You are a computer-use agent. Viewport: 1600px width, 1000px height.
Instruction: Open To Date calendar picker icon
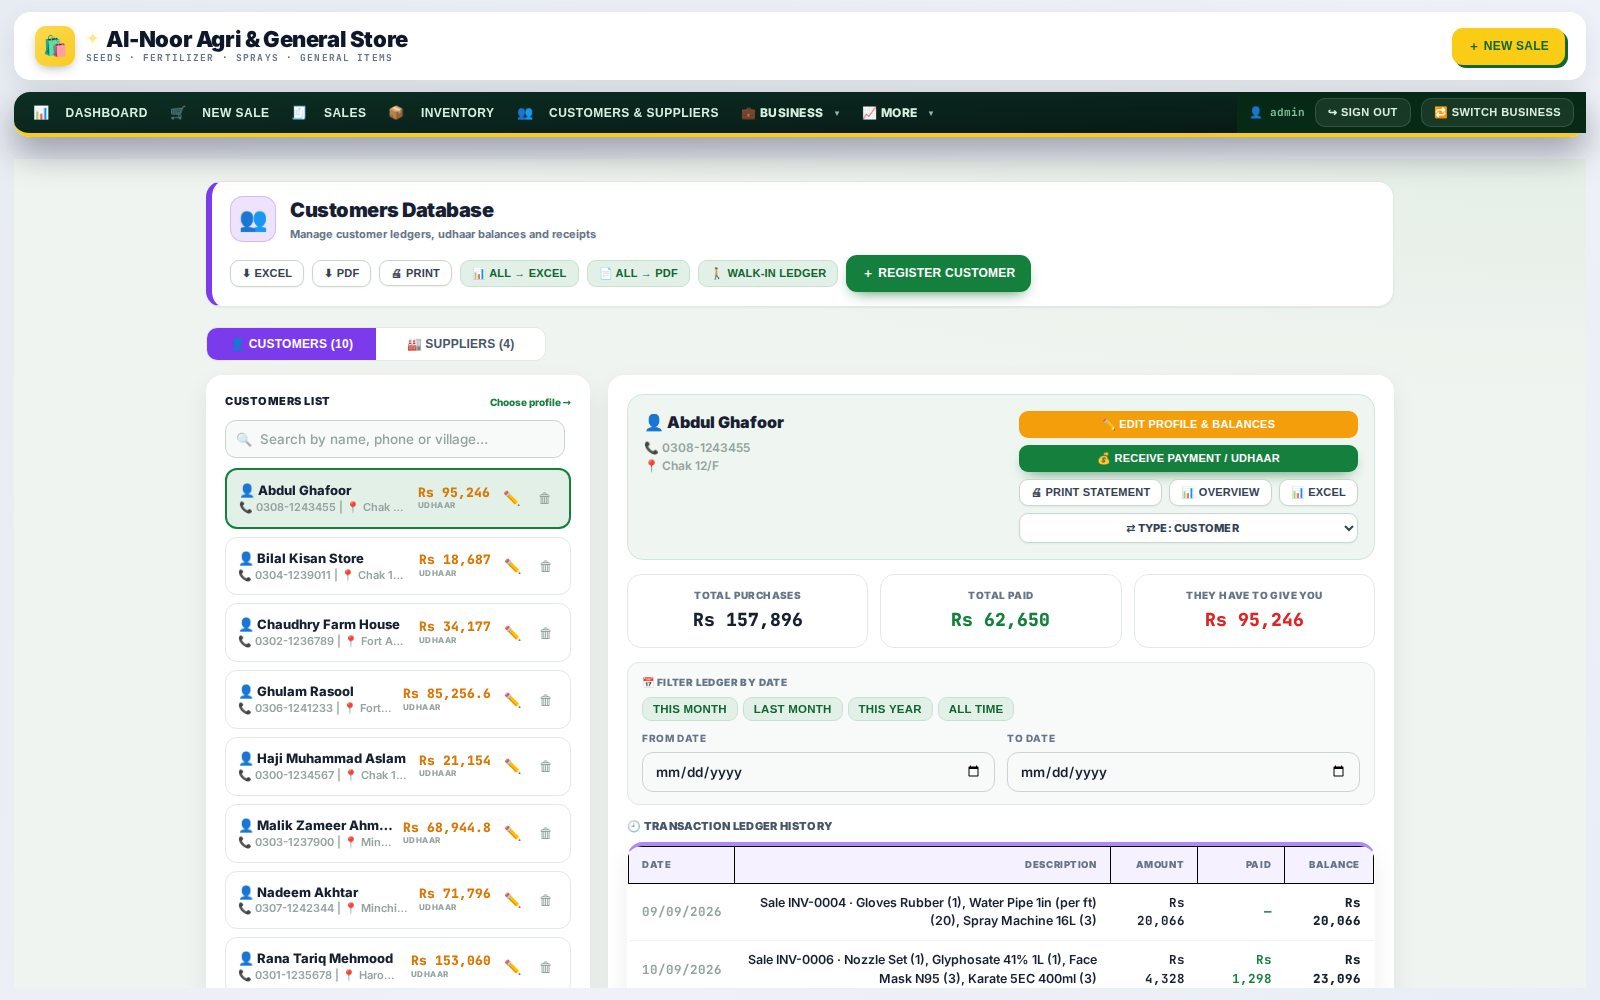(1338, 771)
